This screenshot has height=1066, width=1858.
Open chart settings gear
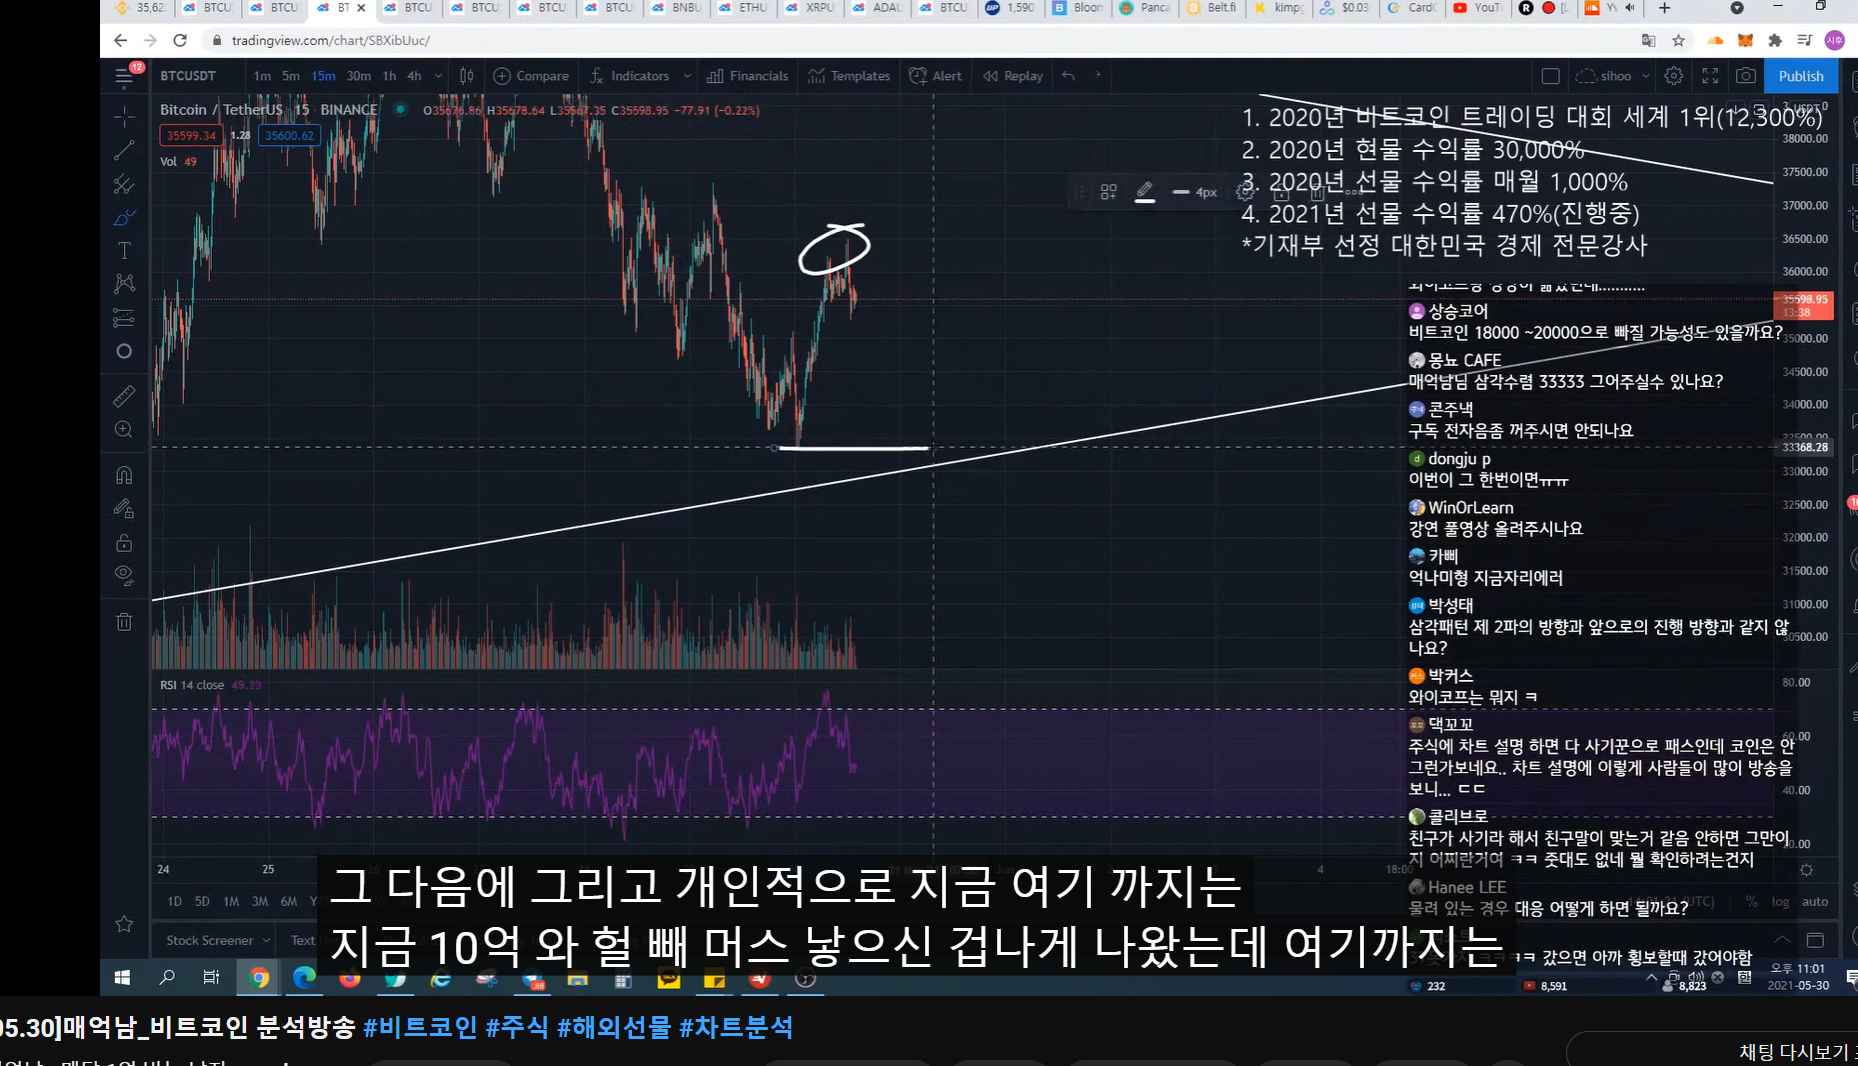[x=1674, y=76]
